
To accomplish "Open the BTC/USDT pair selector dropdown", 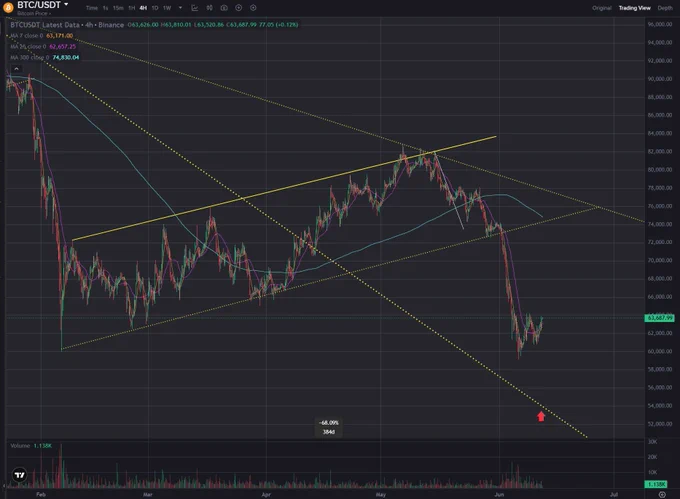I will [x=42, y=5].
